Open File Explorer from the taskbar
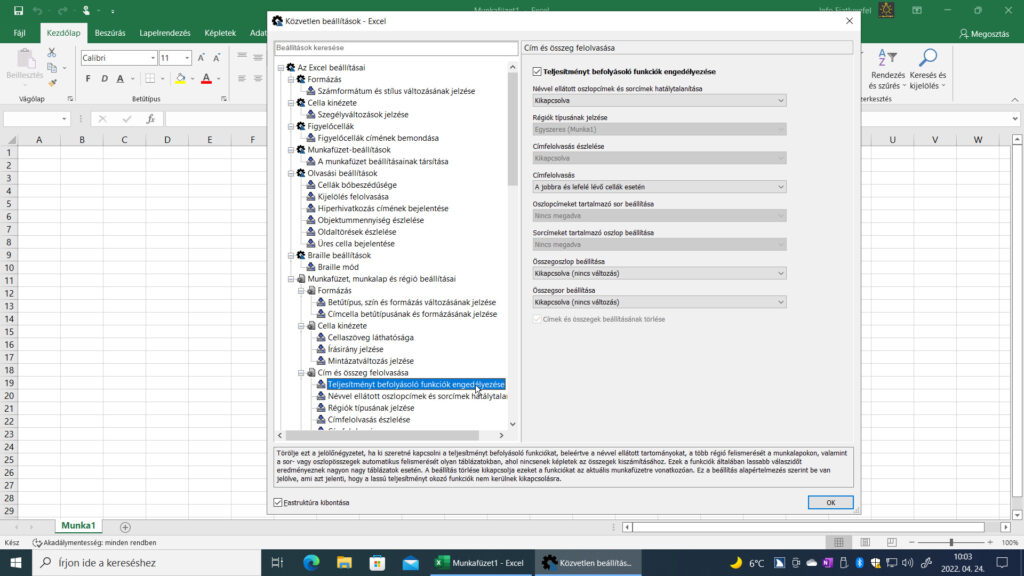Viewport: 1024px width, 576px height. point(344,562)
